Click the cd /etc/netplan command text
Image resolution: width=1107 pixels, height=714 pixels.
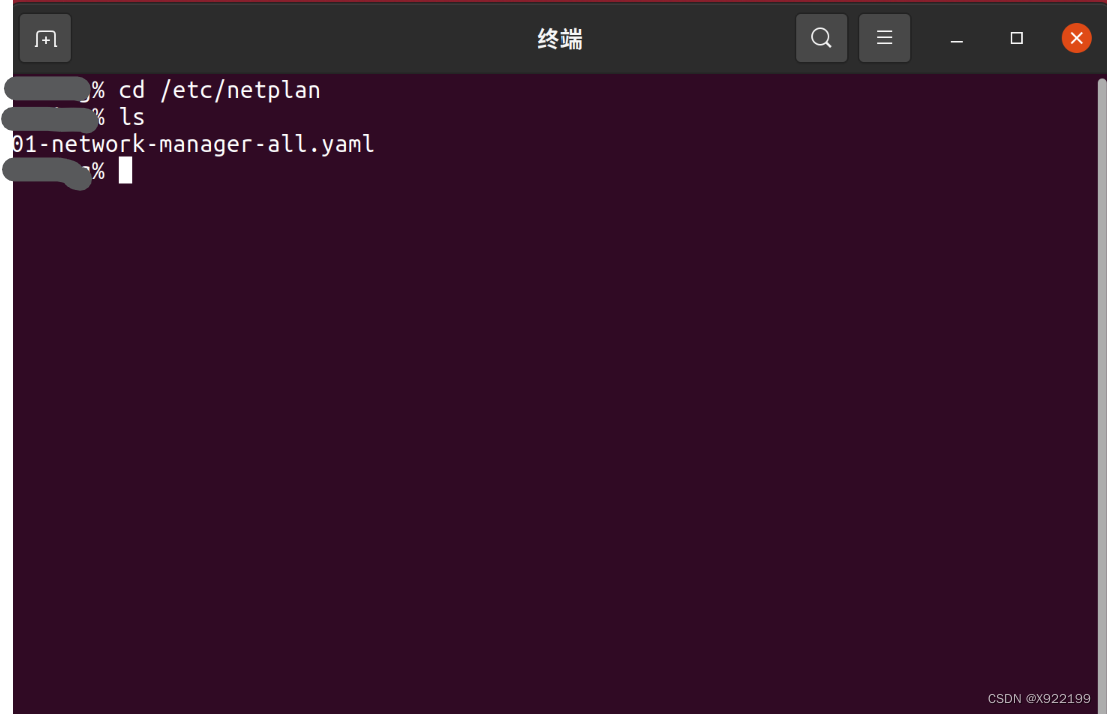coord(219,90)
